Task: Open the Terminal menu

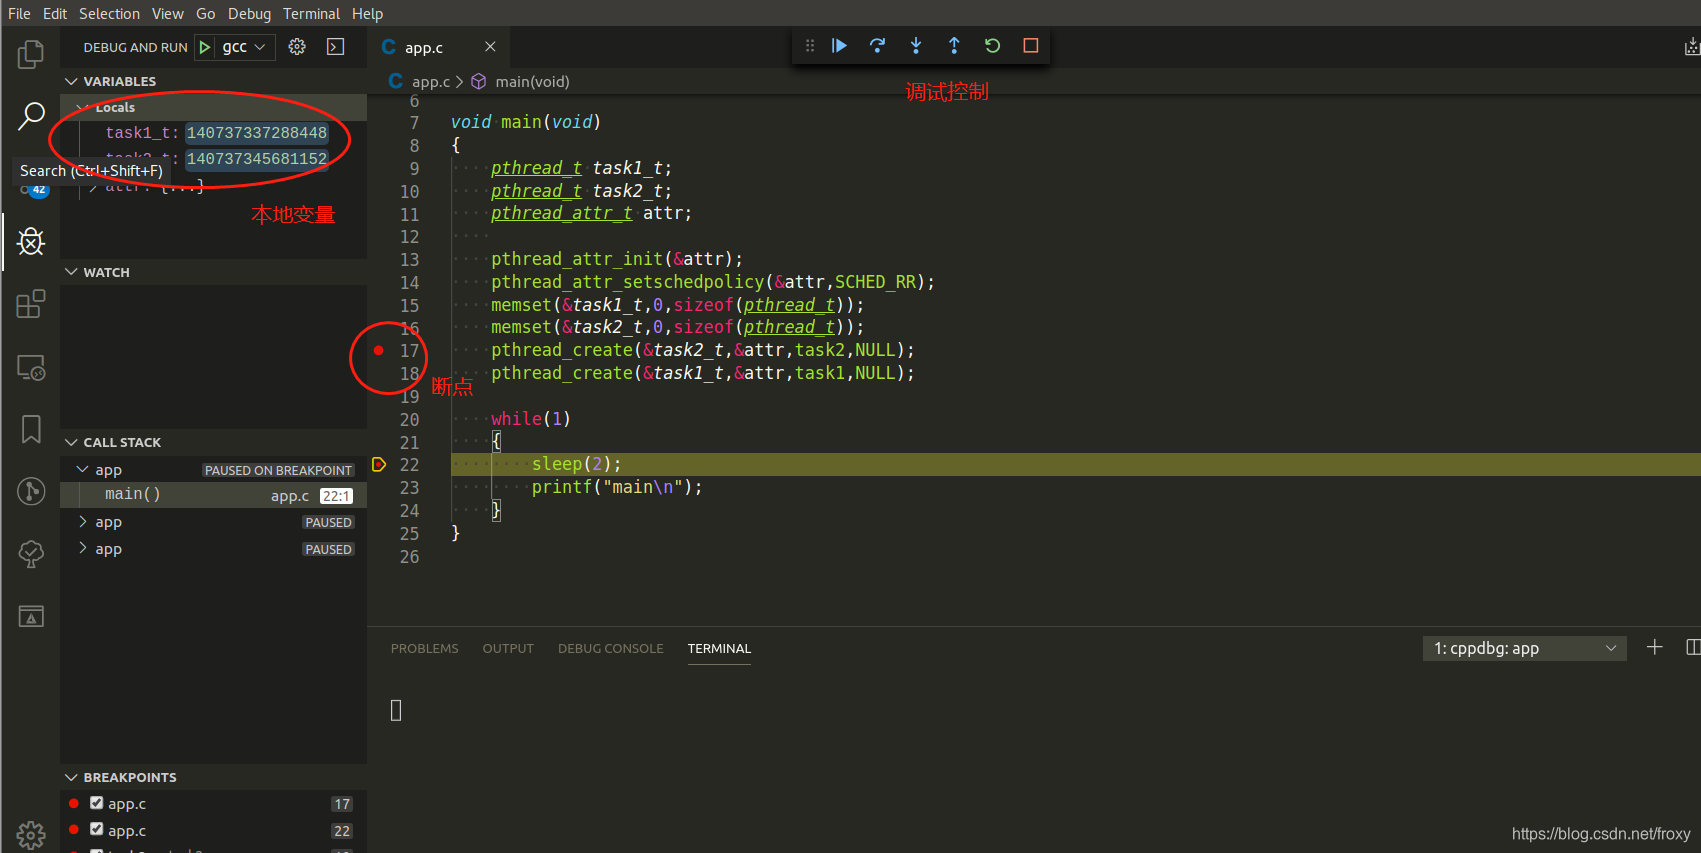Action: click(x=311, y=14)
